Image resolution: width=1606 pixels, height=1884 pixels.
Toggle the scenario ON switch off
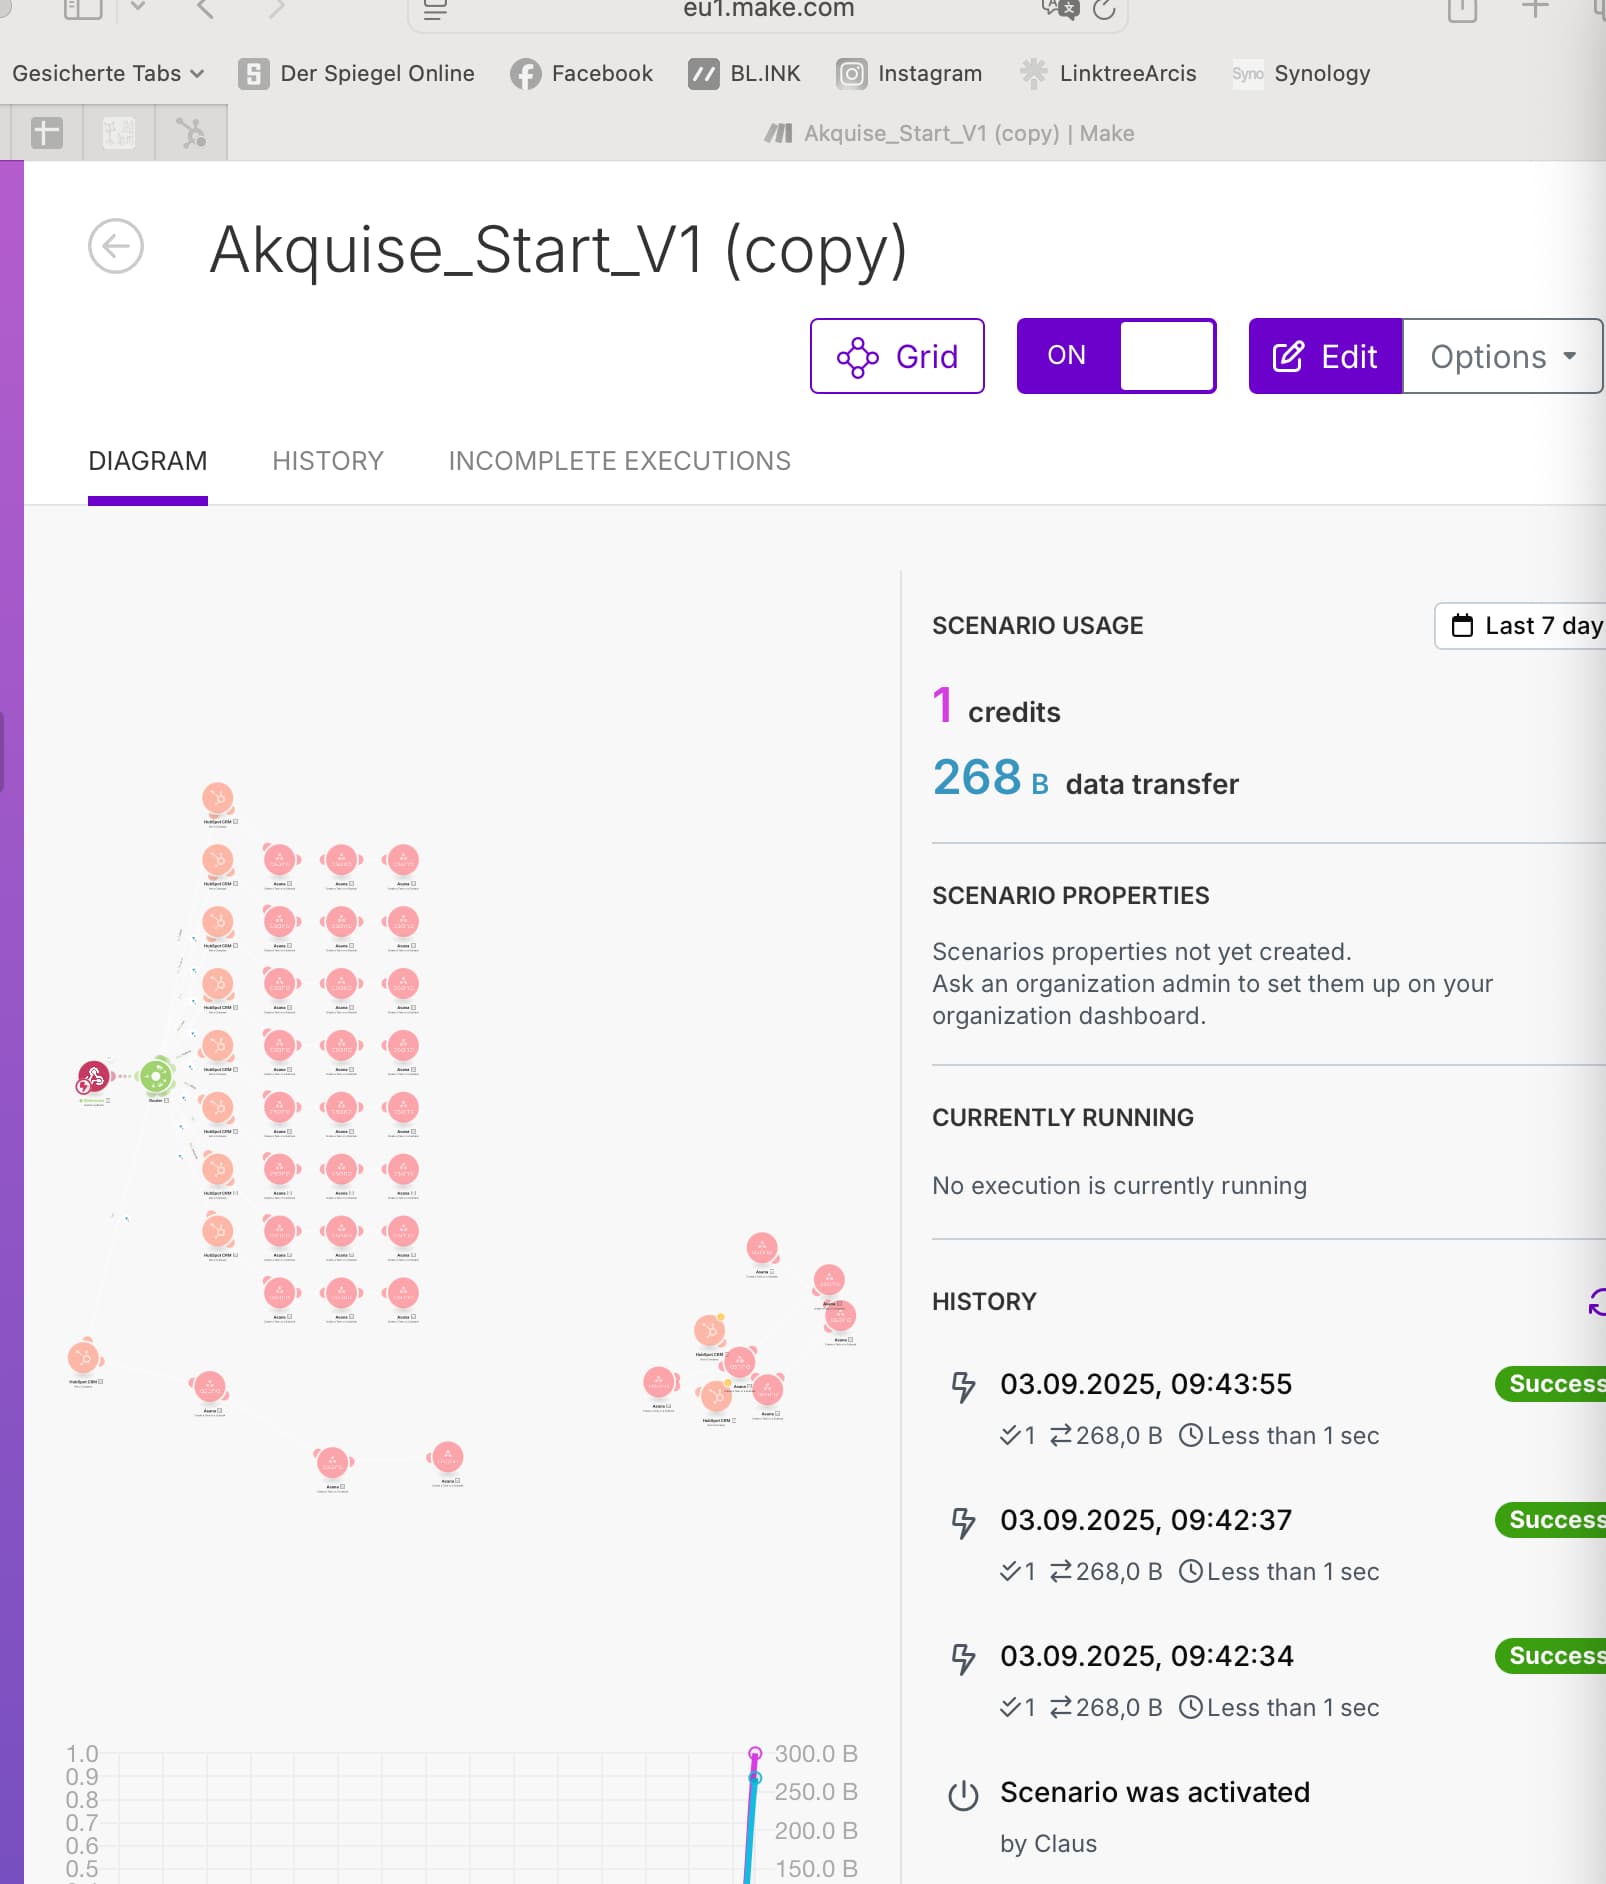1116,356
